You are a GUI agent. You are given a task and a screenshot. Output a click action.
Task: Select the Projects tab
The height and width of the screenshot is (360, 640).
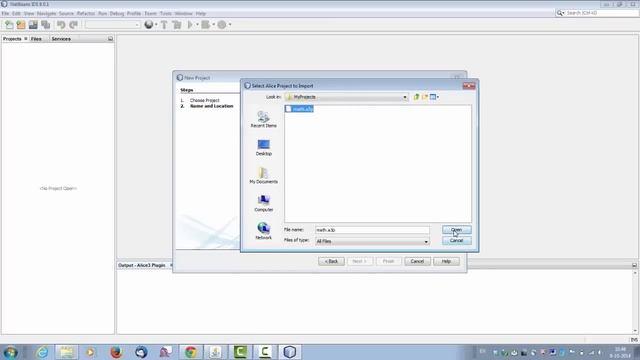pyautogui.click(x=12, y=39)
